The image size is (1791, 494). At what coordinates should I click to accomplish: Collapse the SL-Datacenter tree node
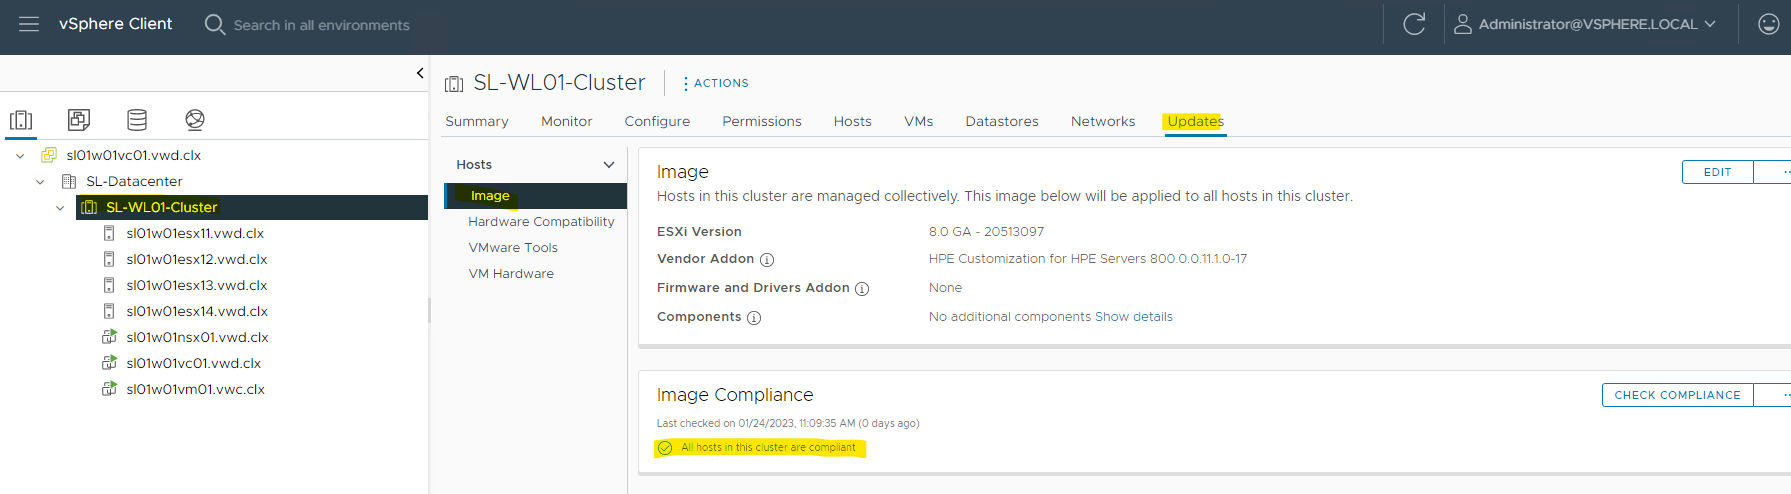[40, 181]
